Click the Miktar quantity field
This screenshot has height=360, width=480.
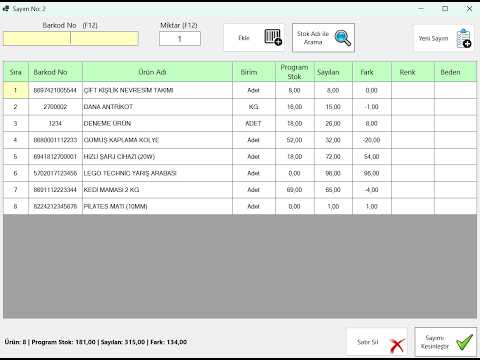pyautogui.click(x=180, y=39)
